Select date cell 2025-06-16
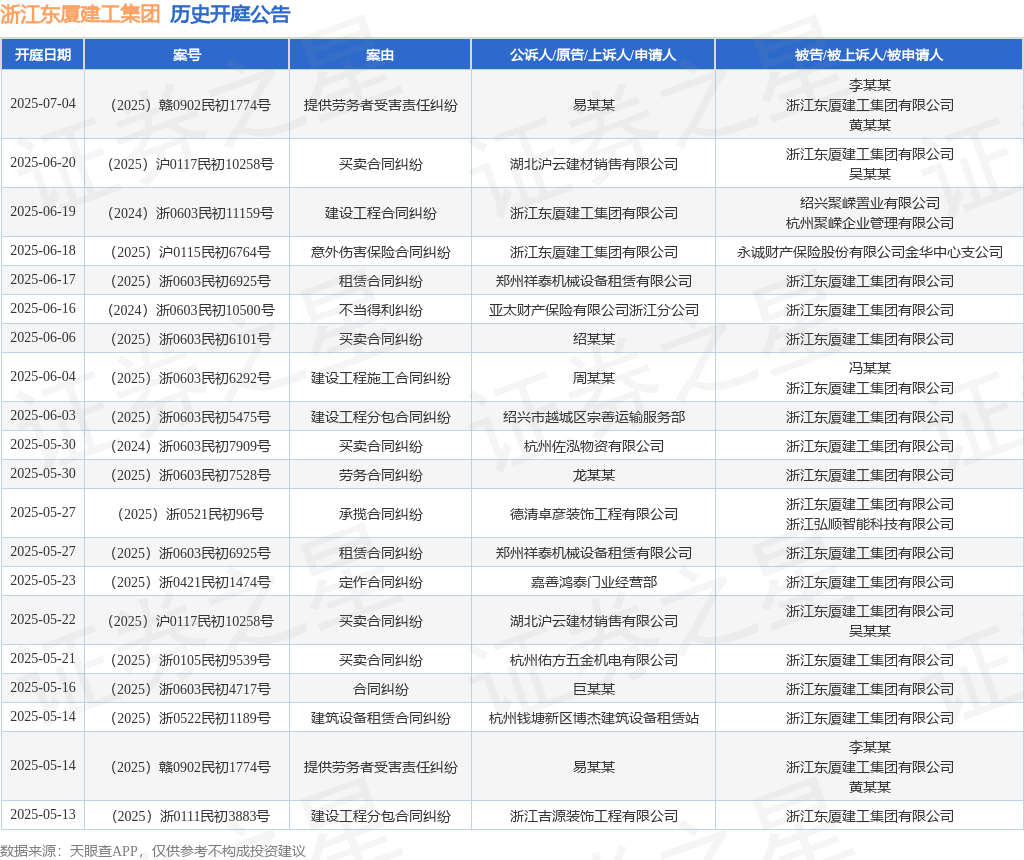Viewport: 1024px width, 860px height. pos(42,309)
